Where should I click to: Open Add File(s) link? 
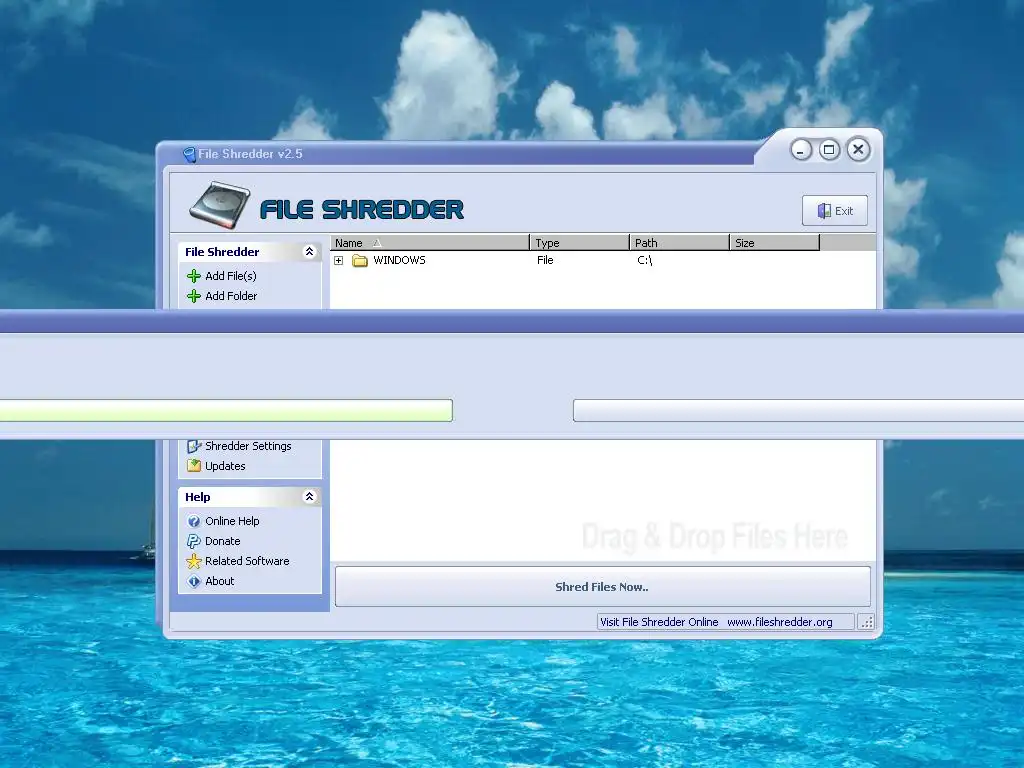(231, 276)
